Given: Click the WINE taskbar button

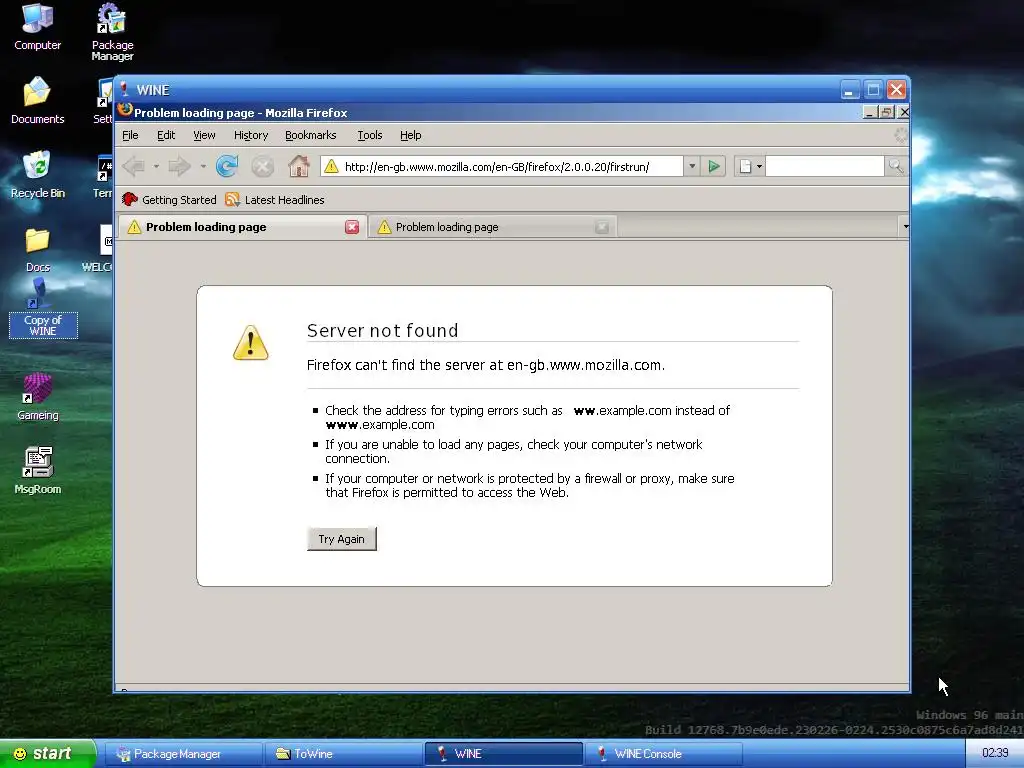Looking at the screenshot, I should click(x=503, y=754).
